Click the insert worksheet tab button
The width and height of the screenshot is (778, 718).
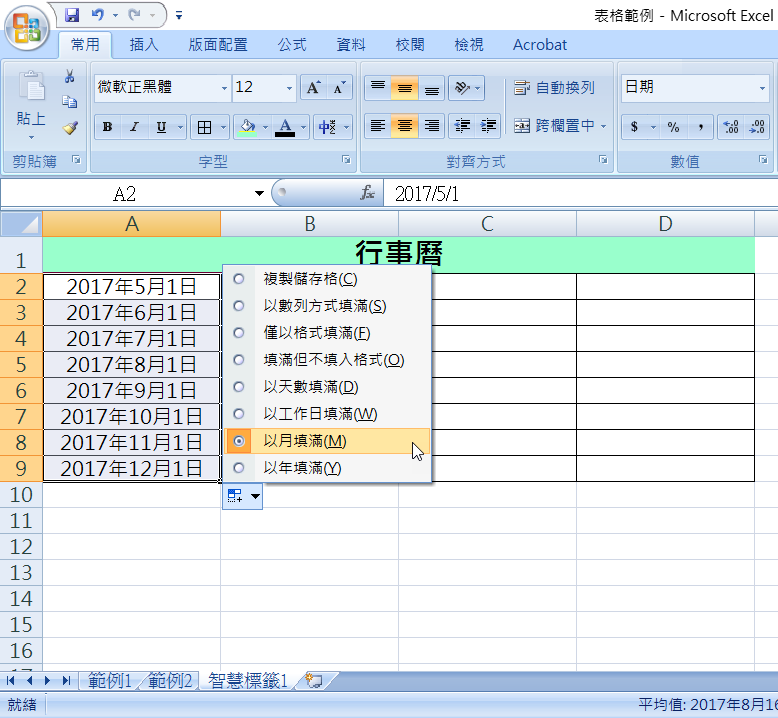(x=315, y=681)
